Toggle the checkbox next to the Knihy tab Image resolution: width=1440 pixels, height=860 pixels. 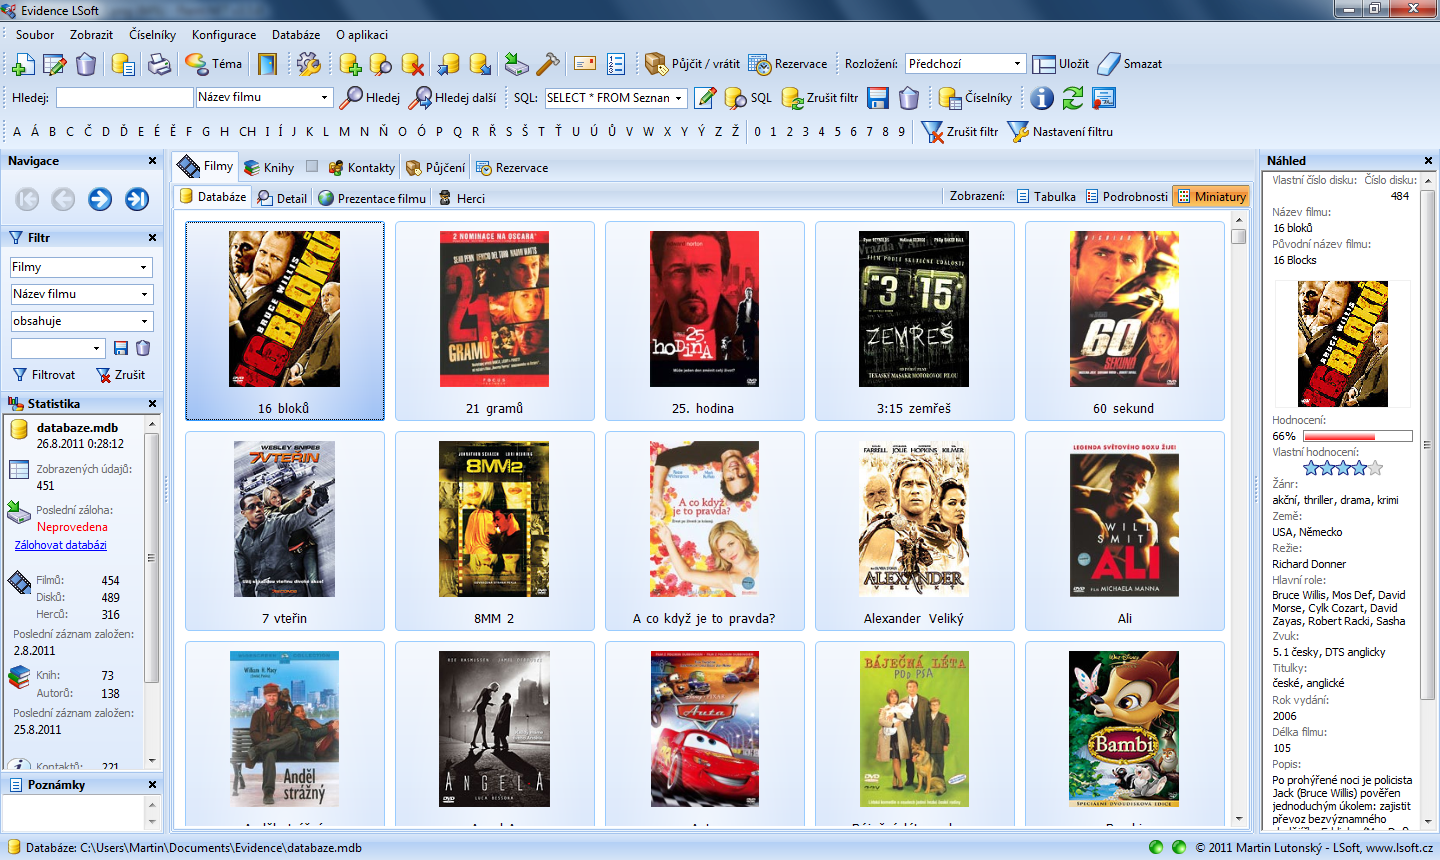[312, 167]
